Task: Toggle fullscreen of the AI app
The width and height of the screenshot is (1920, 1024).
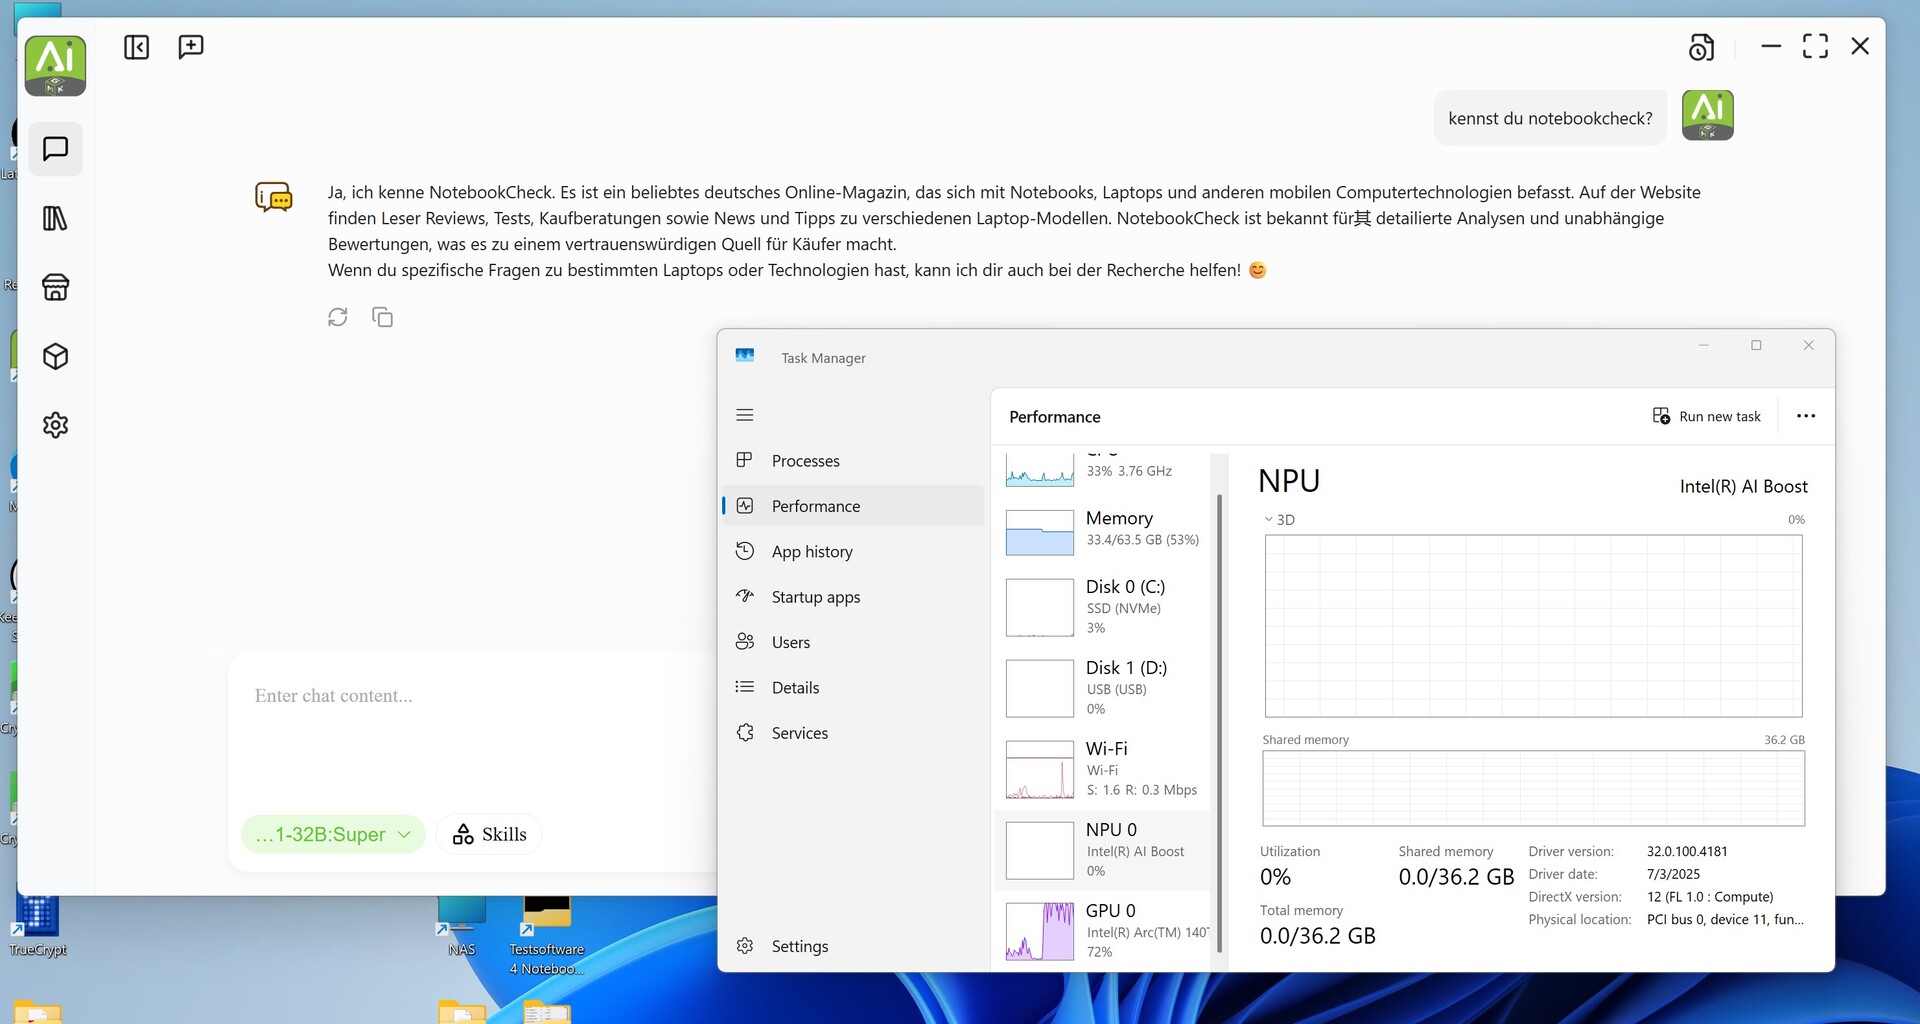Action: [x=1815, y=46]
